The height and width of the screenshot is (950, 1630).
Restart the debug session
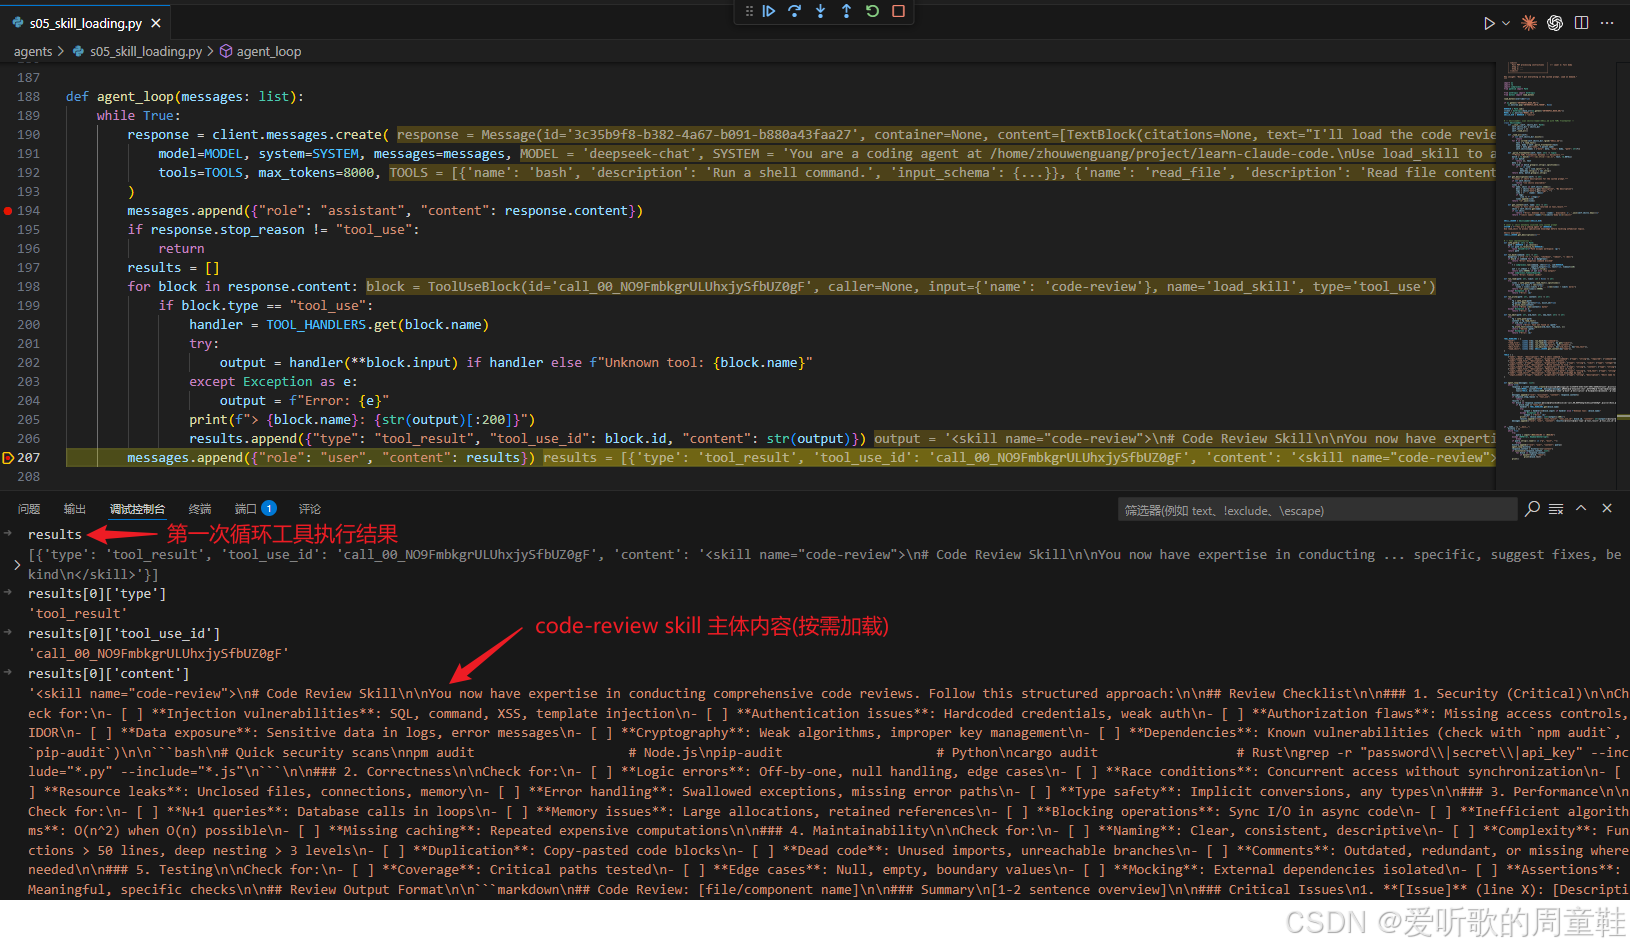click(x=873, y=11)
